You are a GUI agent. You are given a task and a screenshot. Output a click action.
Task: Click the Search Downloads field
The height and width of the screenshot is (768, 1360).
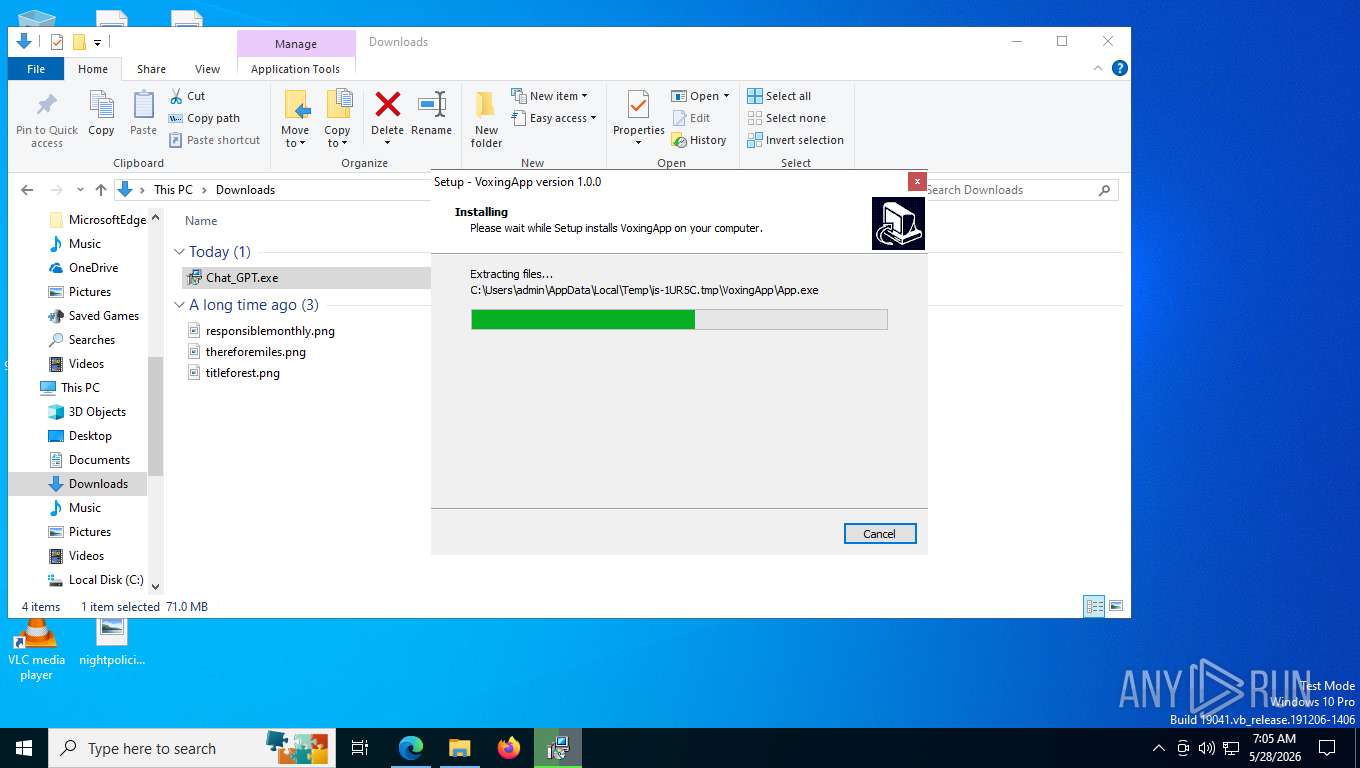tap(1018, 189)
